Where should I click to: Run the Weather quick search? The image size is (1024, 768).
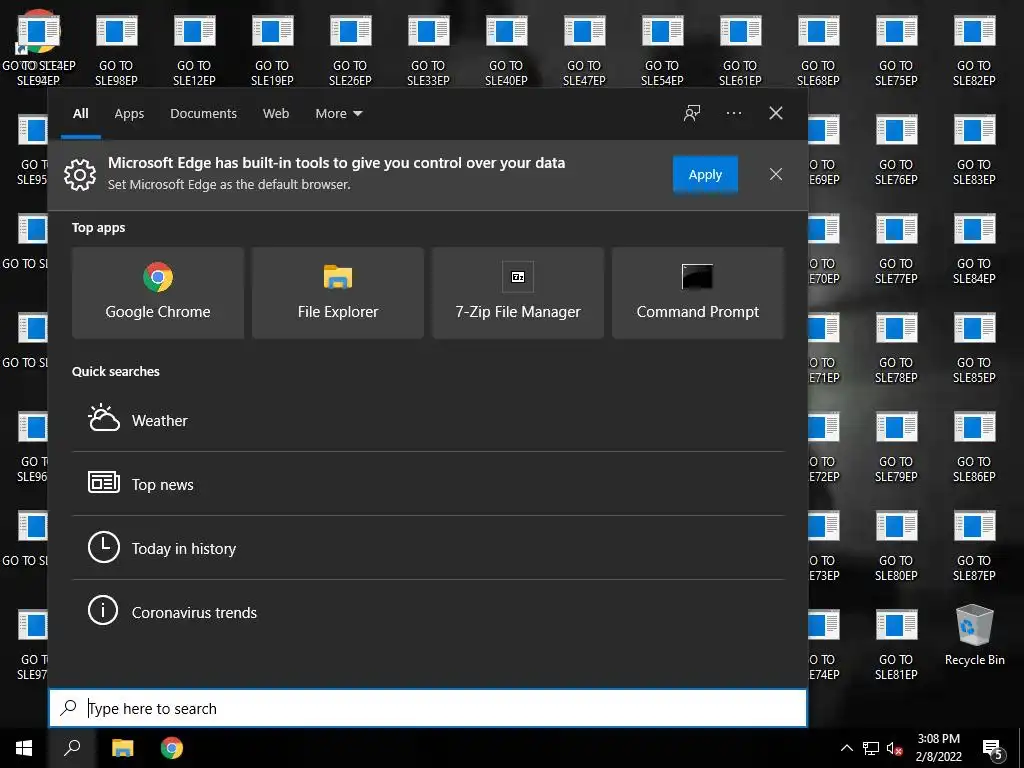[428, 420]
